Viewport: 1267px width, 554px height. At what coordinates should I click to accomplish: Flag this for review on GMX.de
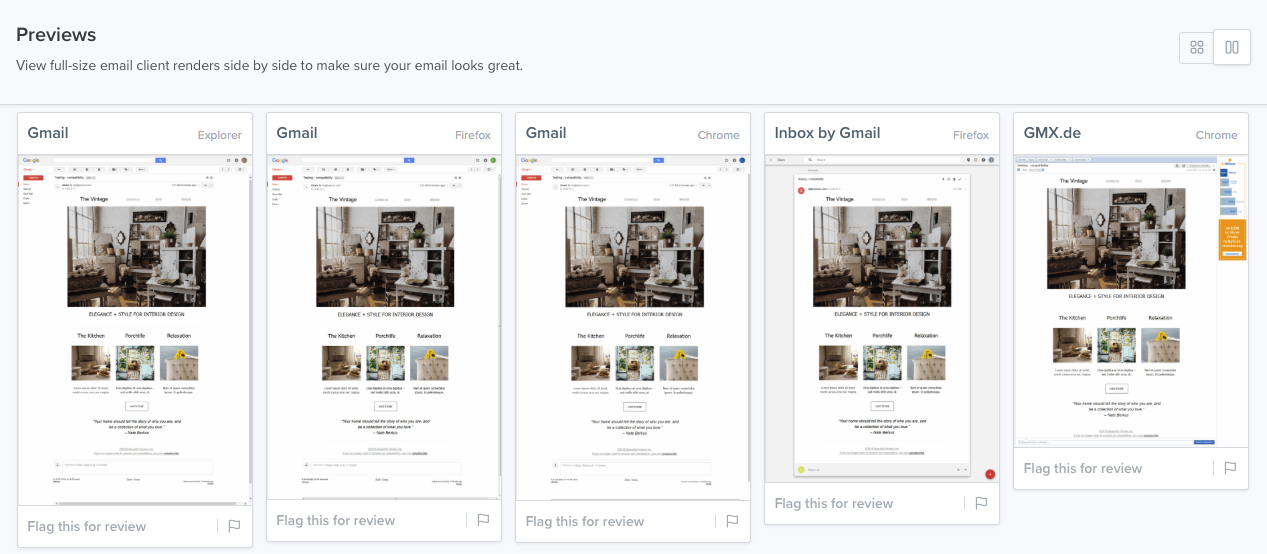point(1083,468)
